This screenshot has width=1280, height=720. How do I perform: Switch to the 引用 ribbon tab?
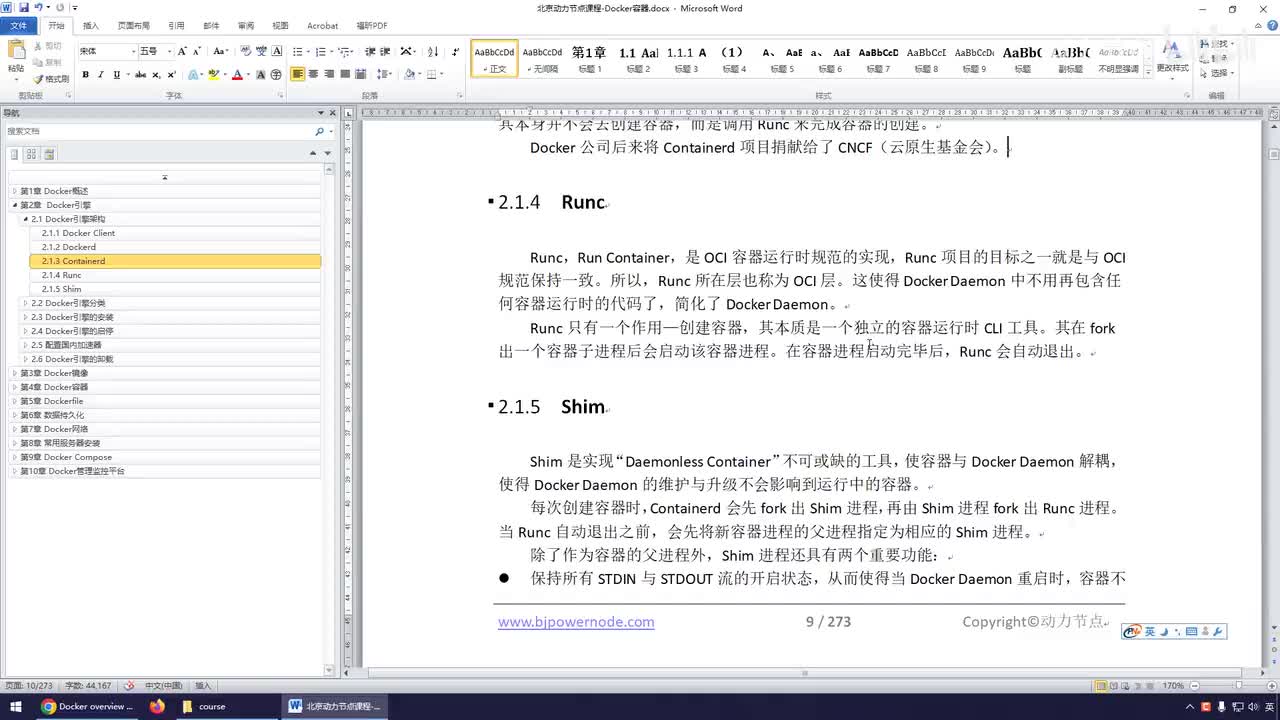pyautogui.click(x=176, y=26)
